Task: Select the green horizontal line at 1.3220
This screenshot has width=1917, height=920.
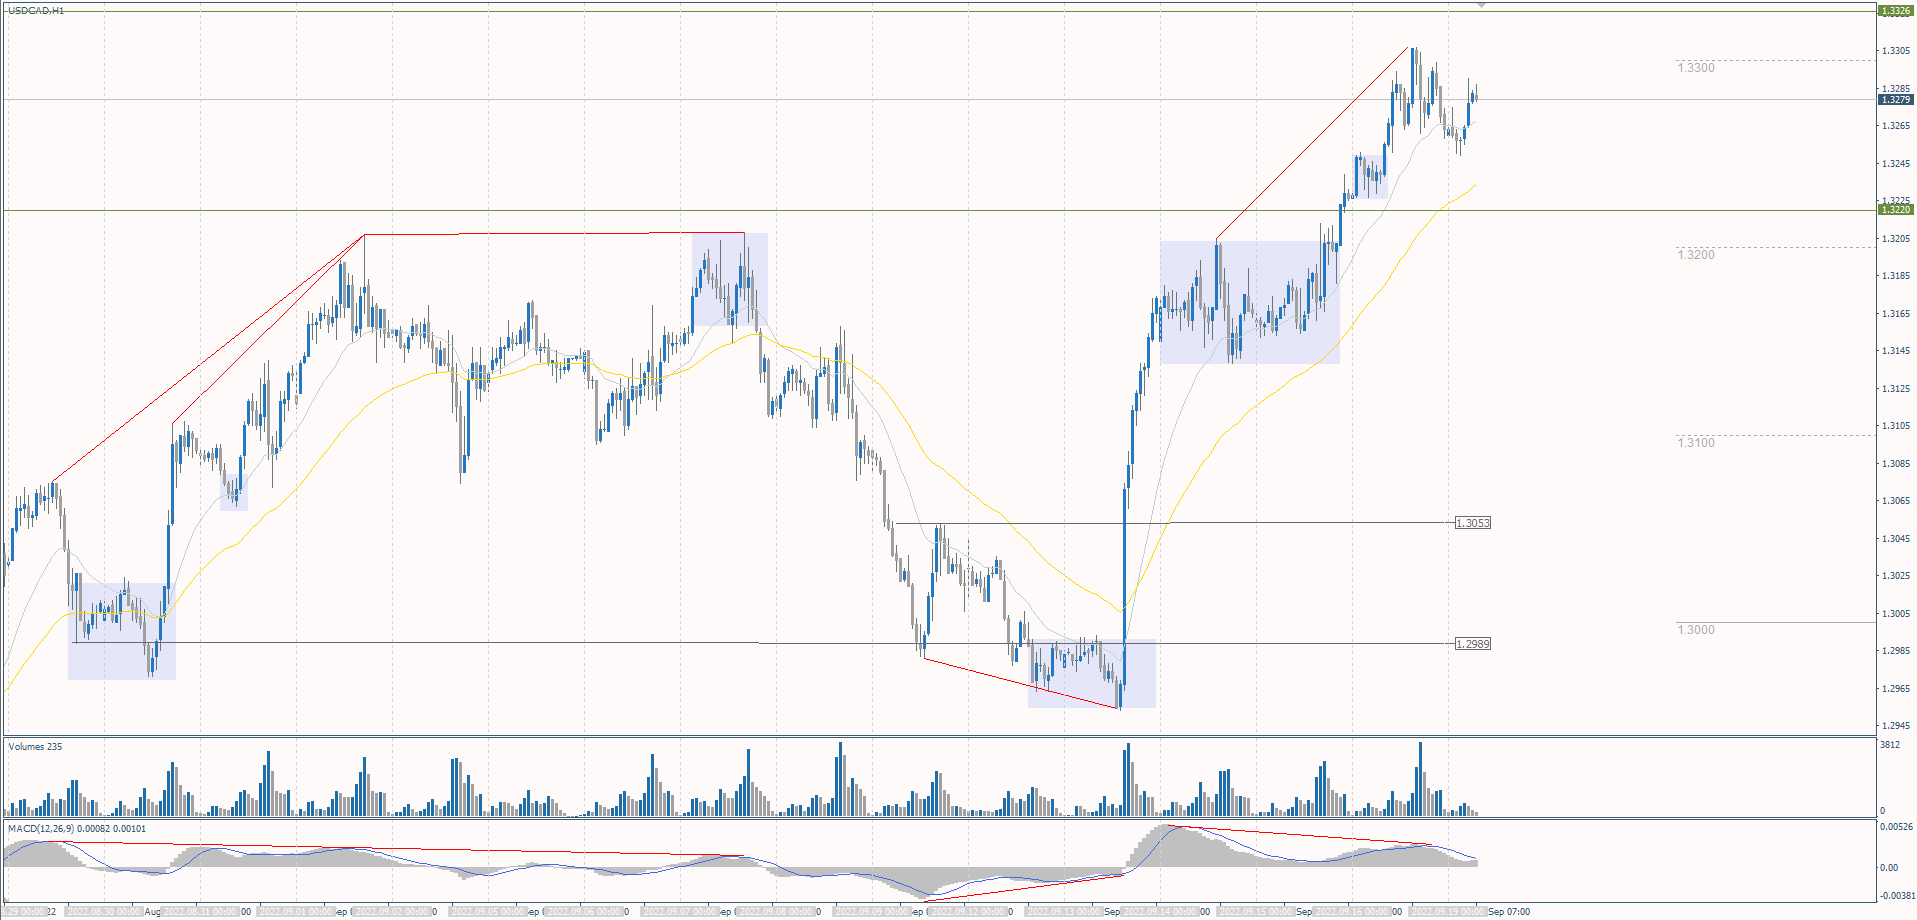Action: point(940,210)
